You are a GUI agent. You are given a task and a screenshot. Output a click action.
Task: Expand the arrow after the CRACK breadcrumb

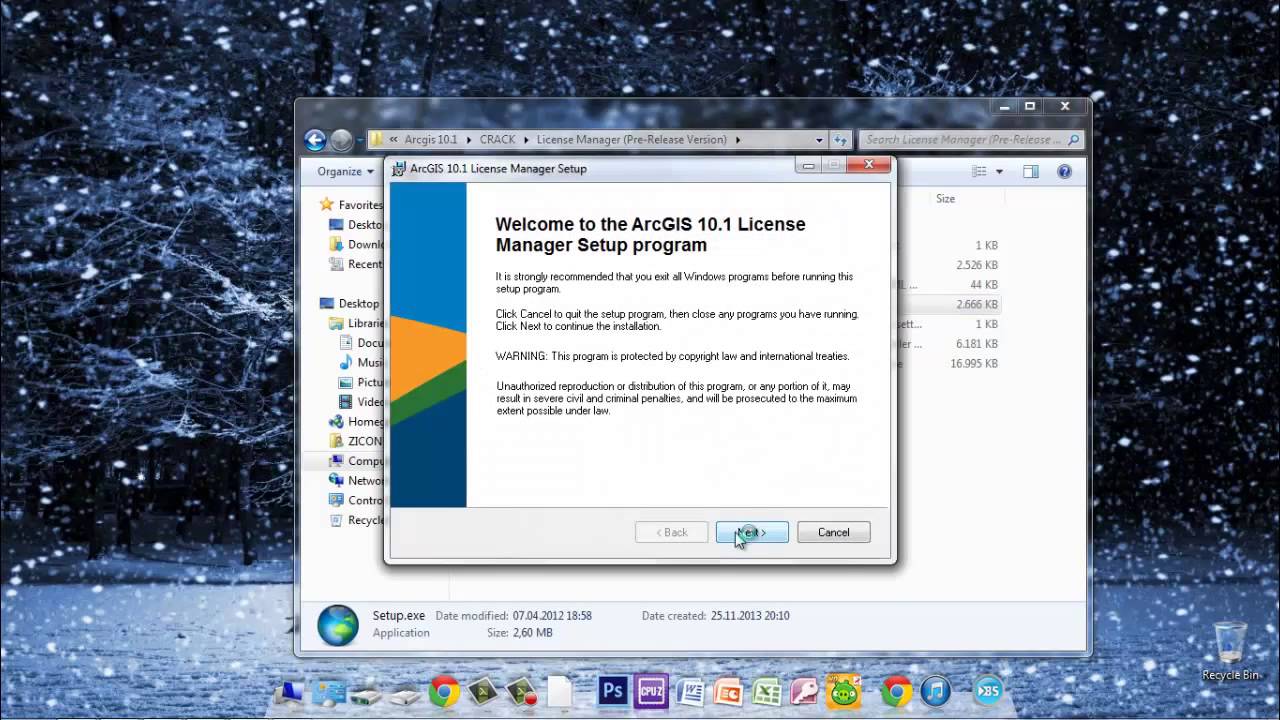[x=526, y=140]
